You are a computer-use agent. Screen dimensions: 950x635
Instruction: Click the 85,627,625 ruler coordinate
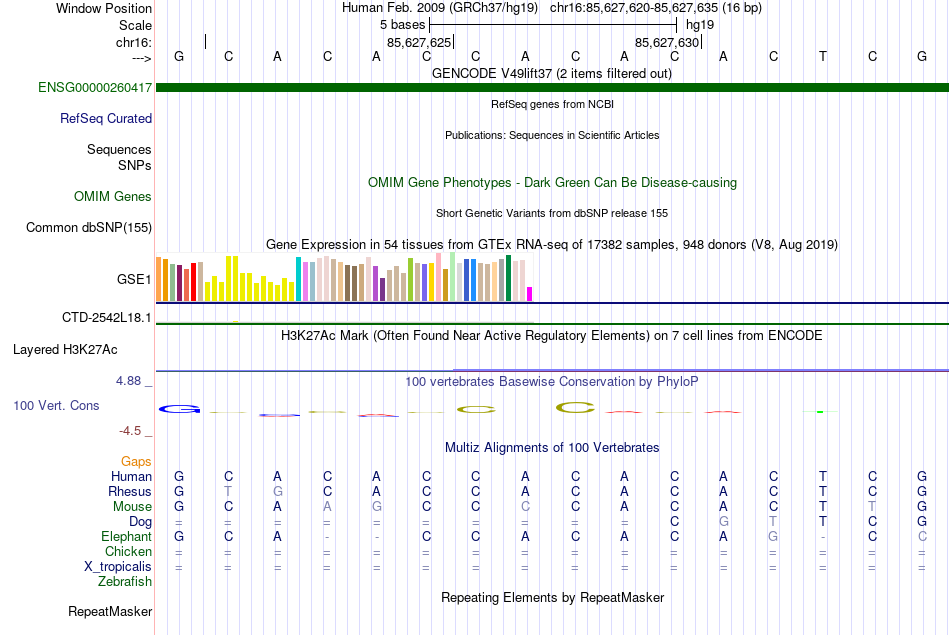(419, 42)
